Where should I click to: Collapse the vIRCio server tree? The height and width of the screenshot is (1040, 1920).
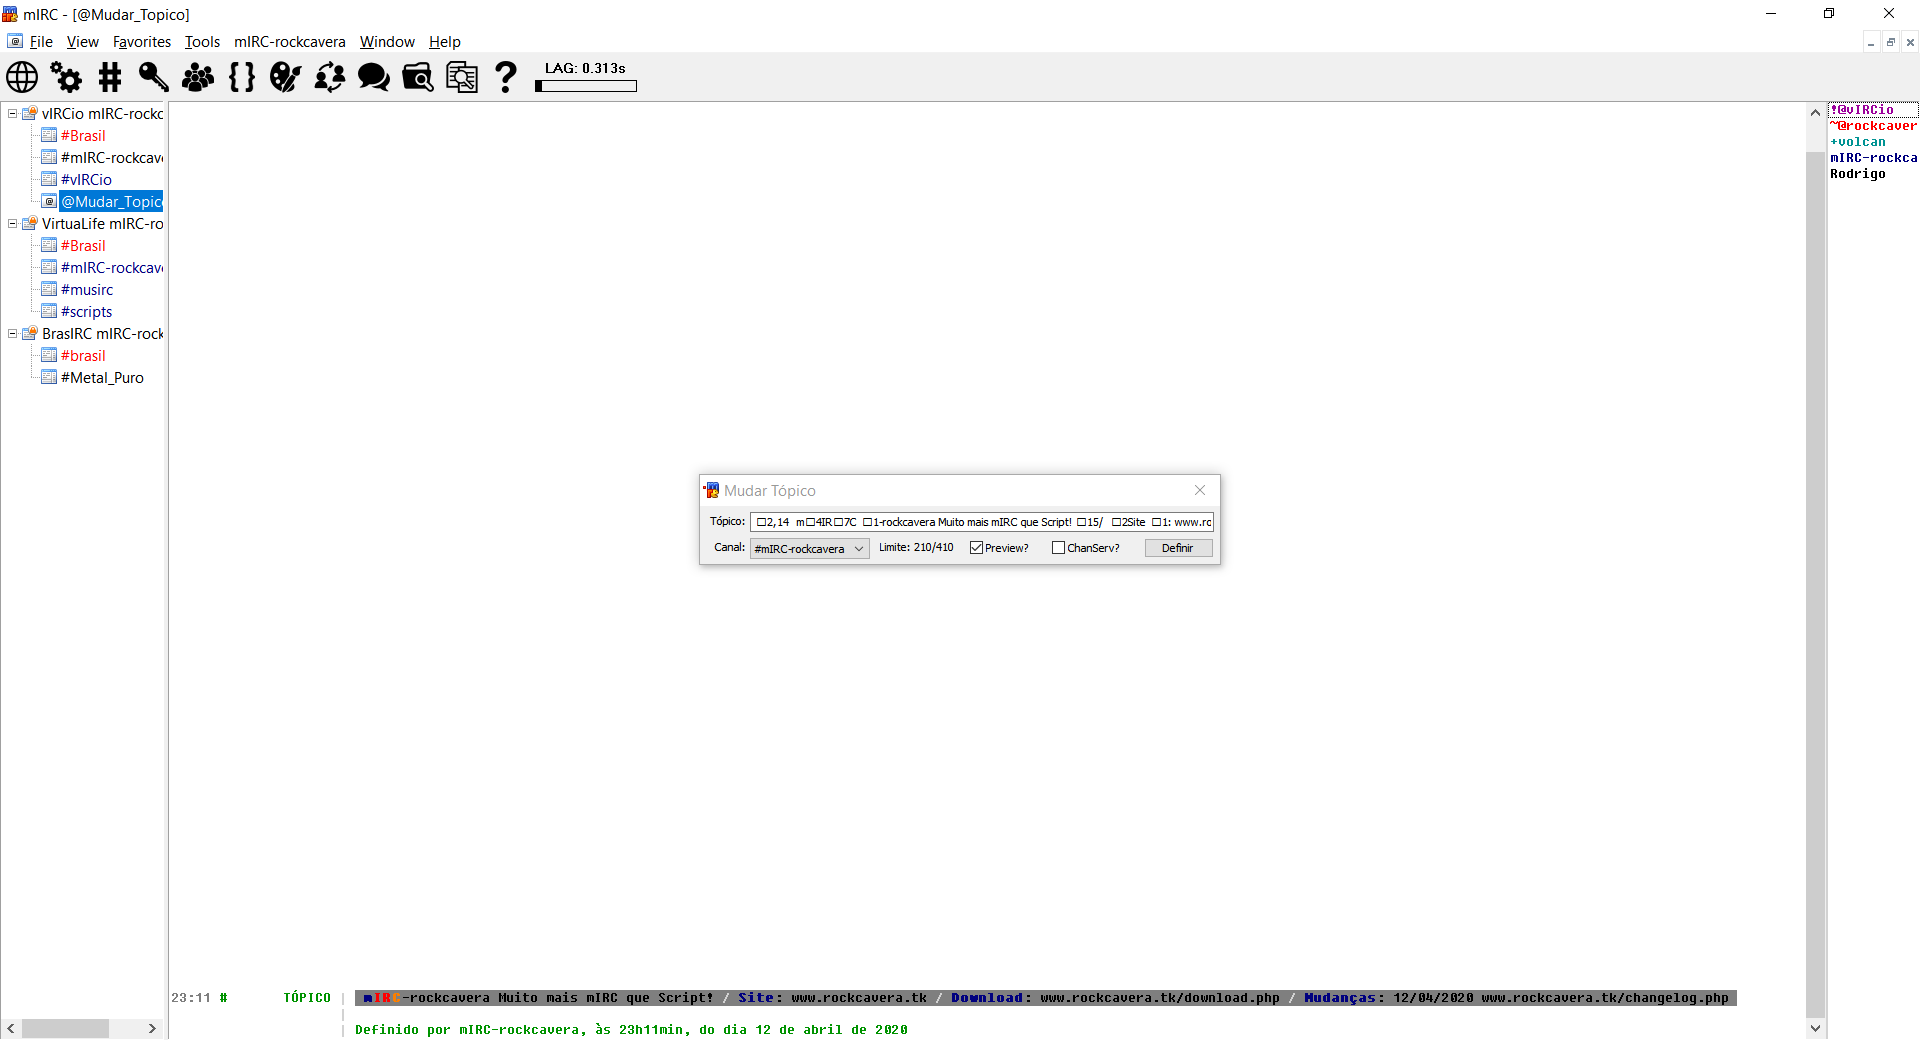coord(11,113)
